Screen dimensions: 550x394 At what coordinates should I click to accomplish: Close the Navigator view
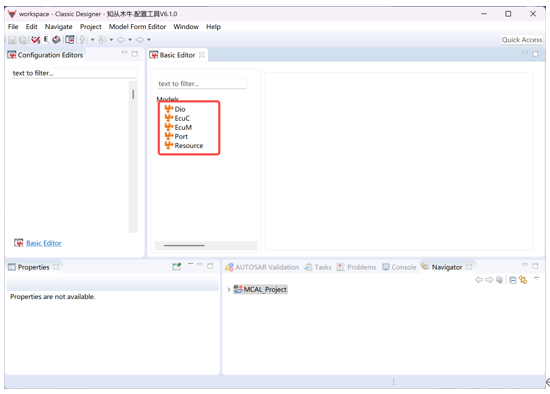point(469,267)
